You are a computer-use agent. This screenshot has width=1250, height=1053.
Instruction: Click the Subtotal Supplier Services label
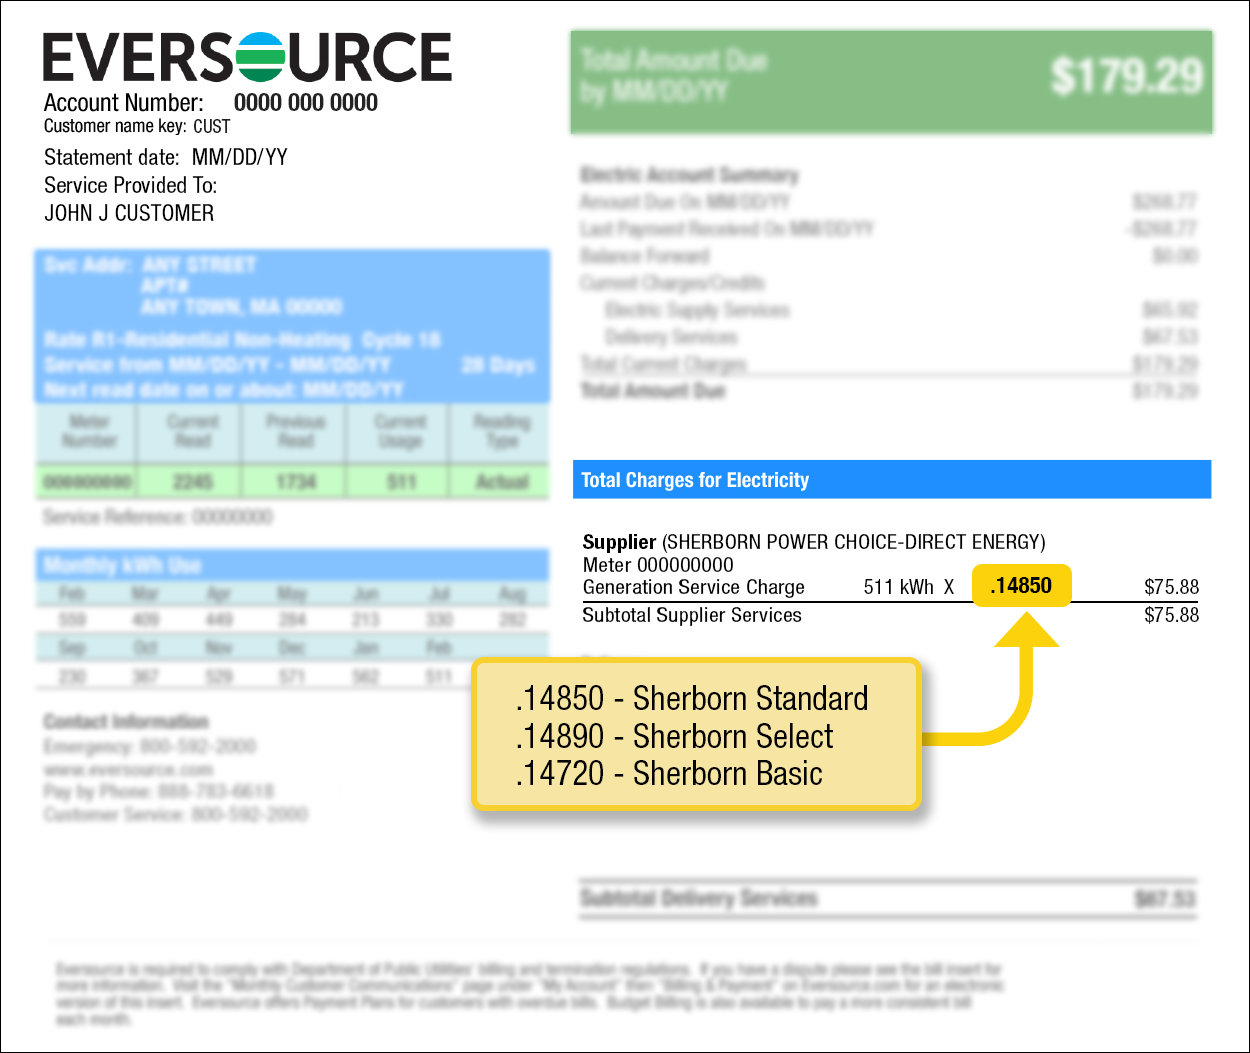pos(692,615)
